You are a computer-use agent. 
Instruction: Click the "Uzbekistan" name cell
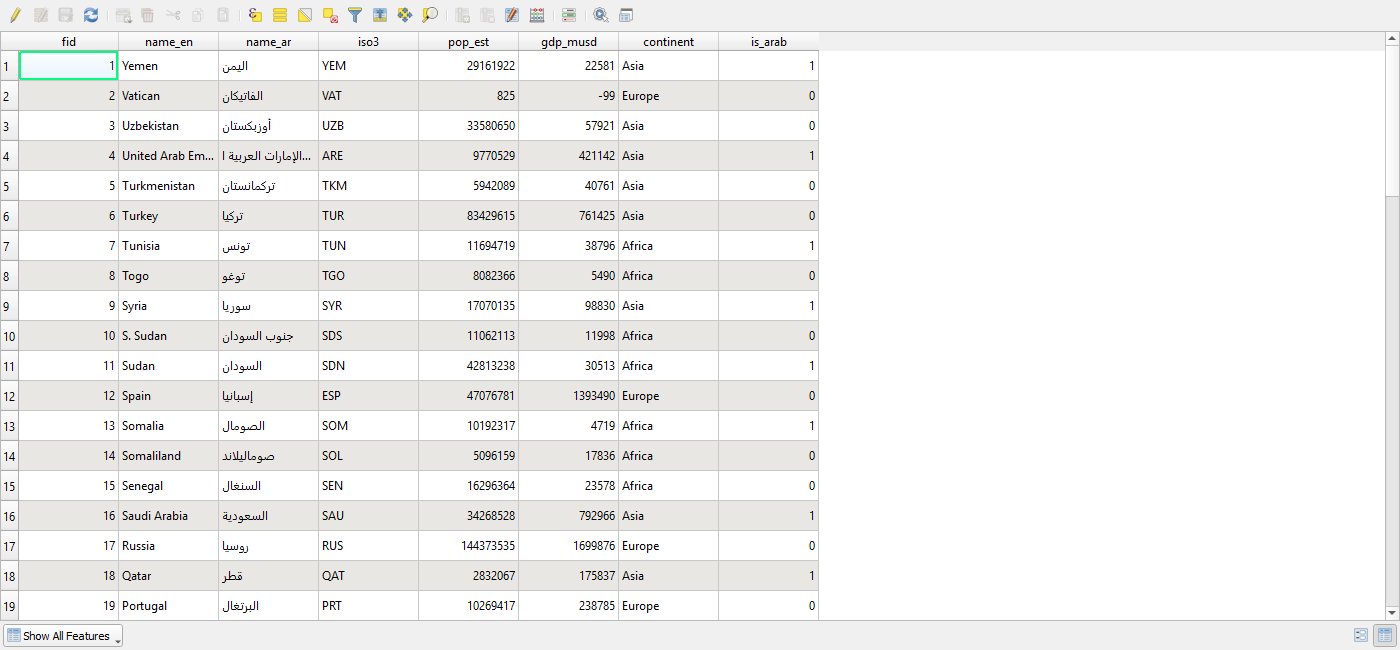pos(168,126)
